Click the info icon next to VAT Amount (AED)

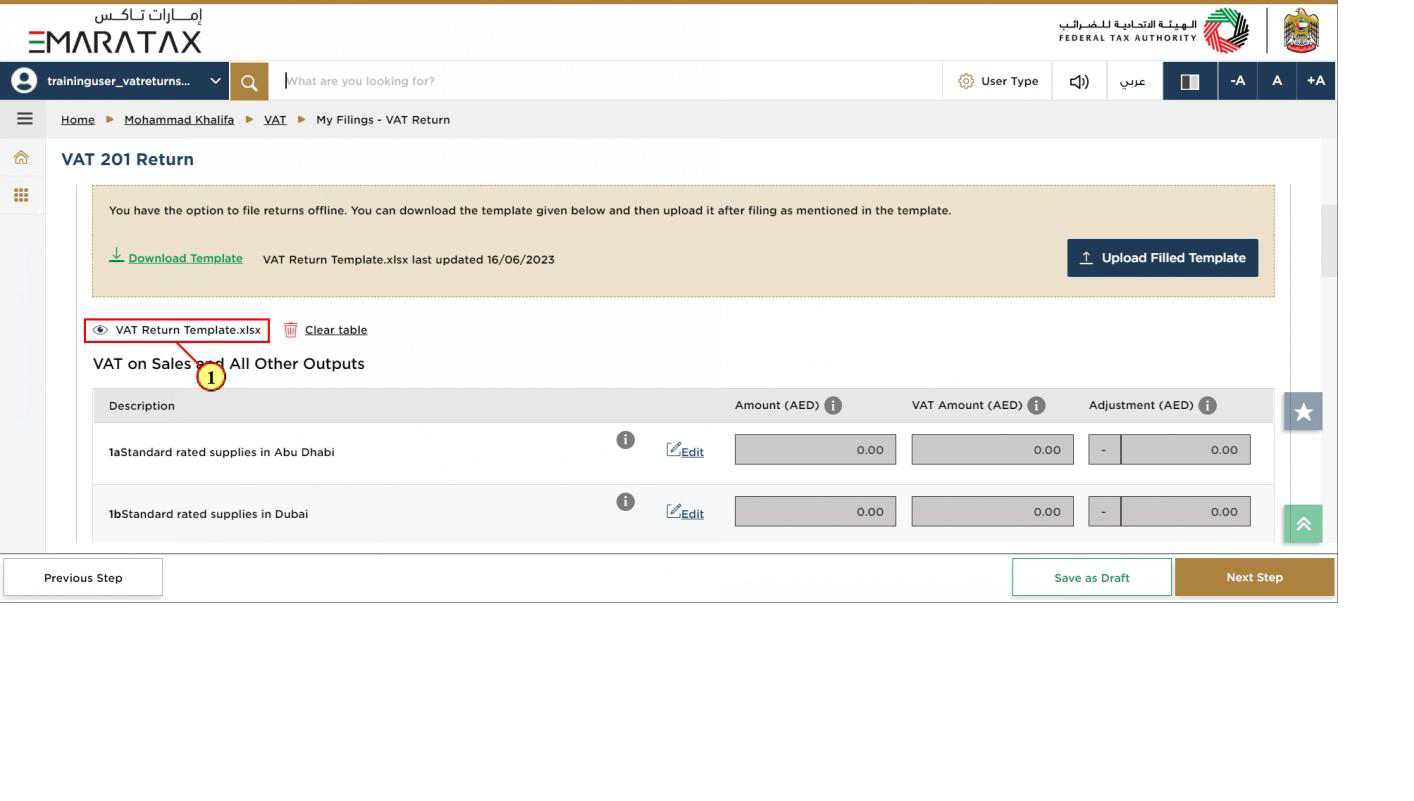coord(1036,405)
